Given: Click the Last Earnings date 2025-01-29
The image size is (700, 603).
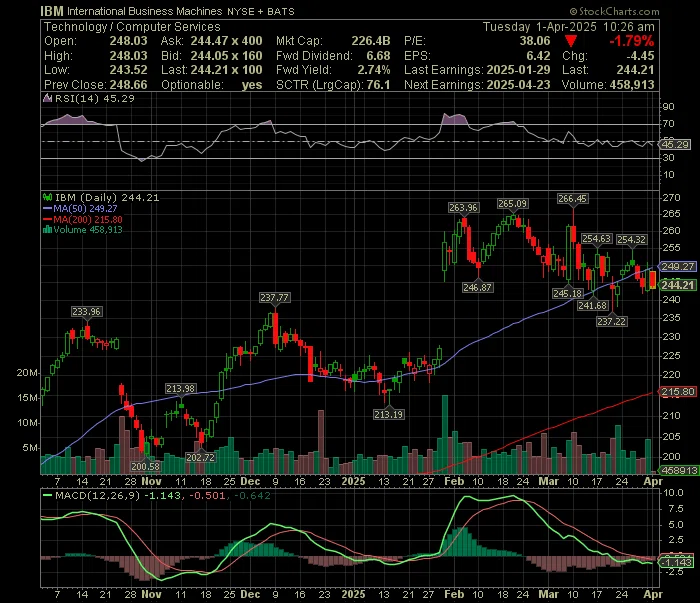Looking at the screenshot, I should [x=518, y=70].
